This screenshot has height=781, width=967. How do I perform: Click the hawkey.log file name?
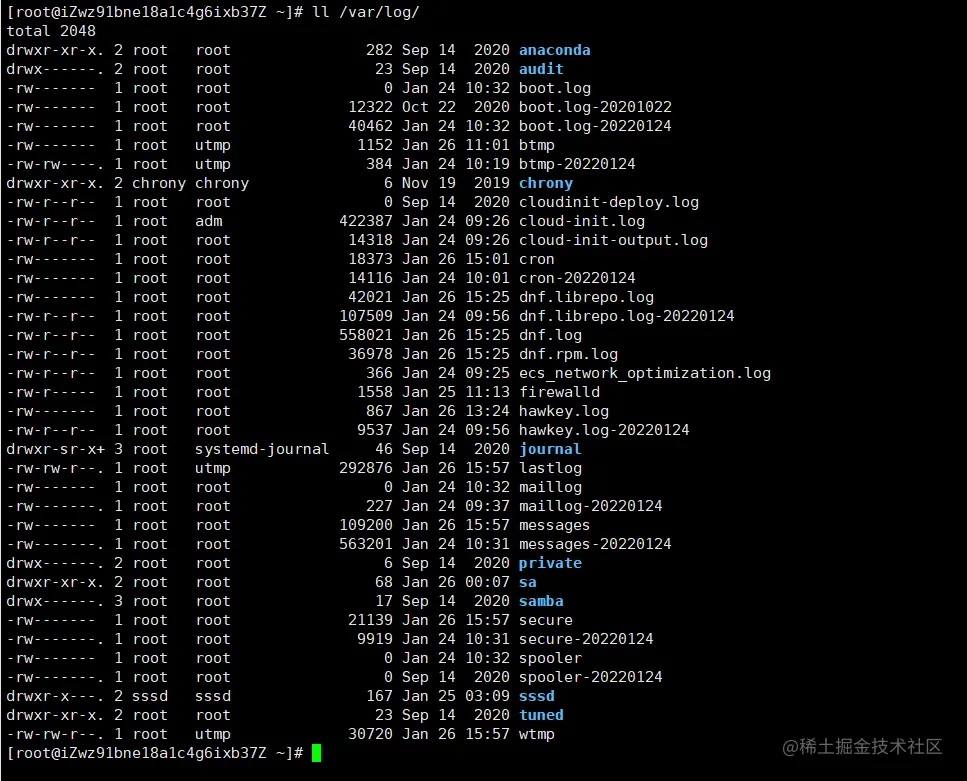564,411
